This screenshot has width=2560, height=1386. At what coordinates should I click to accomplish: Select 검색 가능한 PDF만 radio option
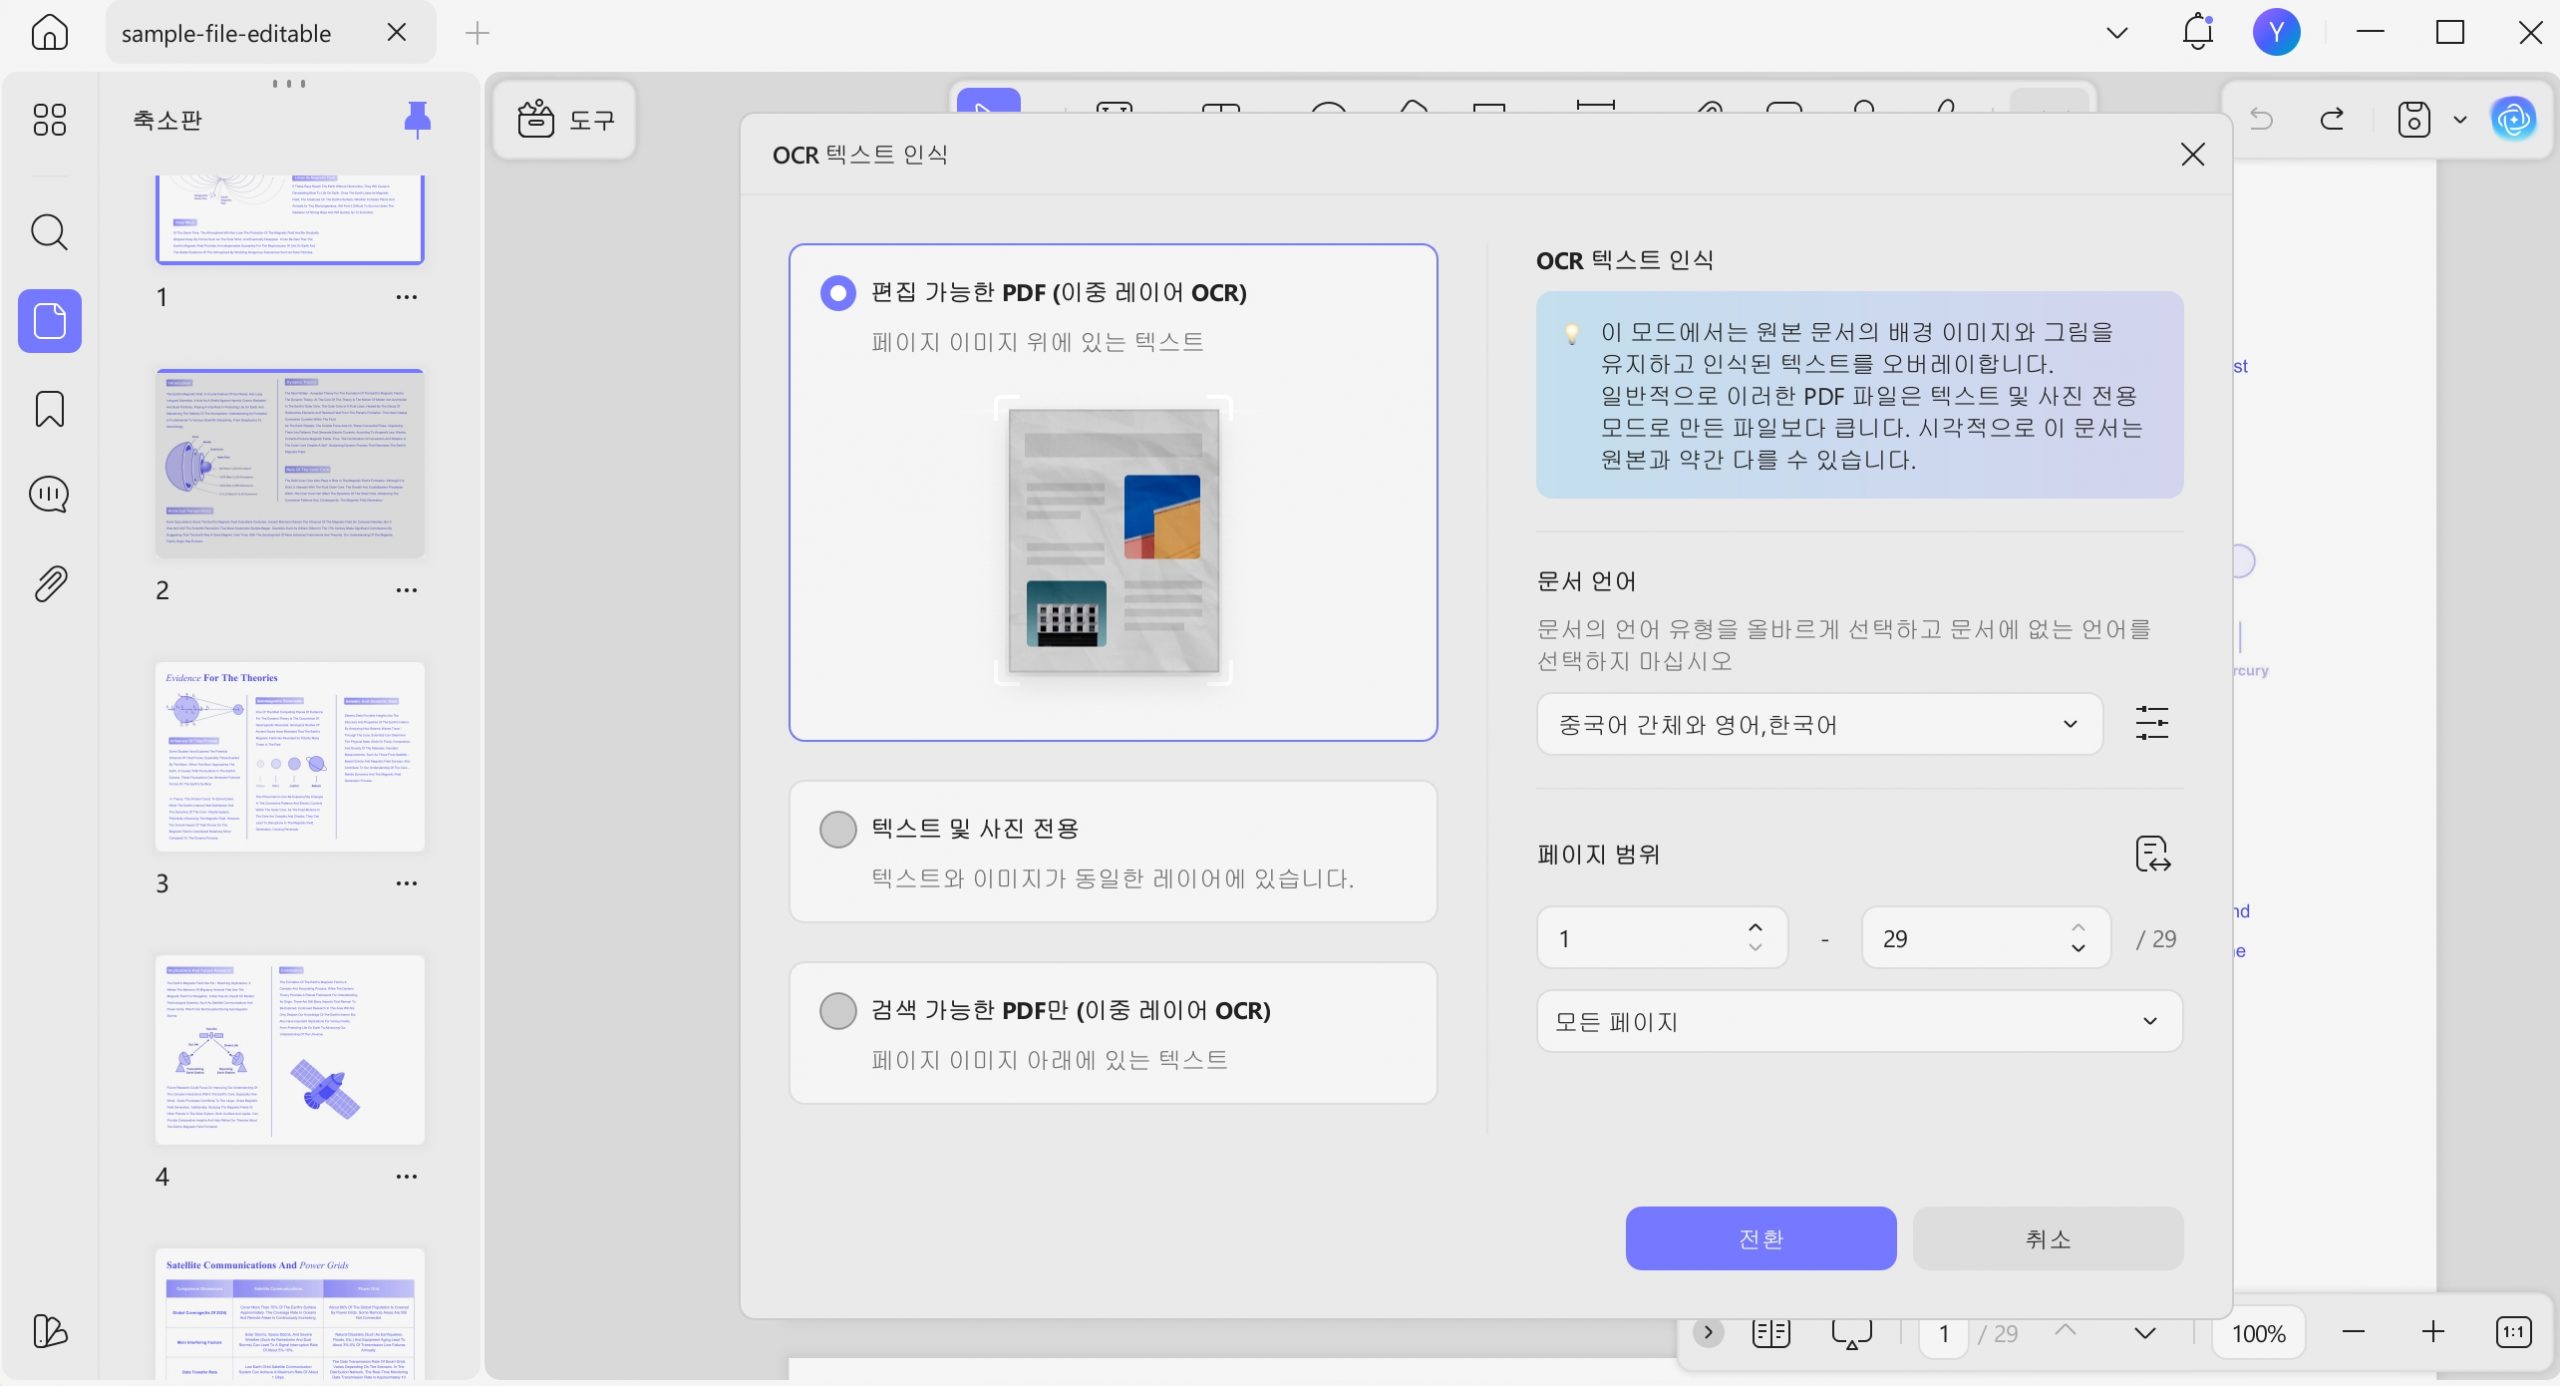(x=837, y=1011)
